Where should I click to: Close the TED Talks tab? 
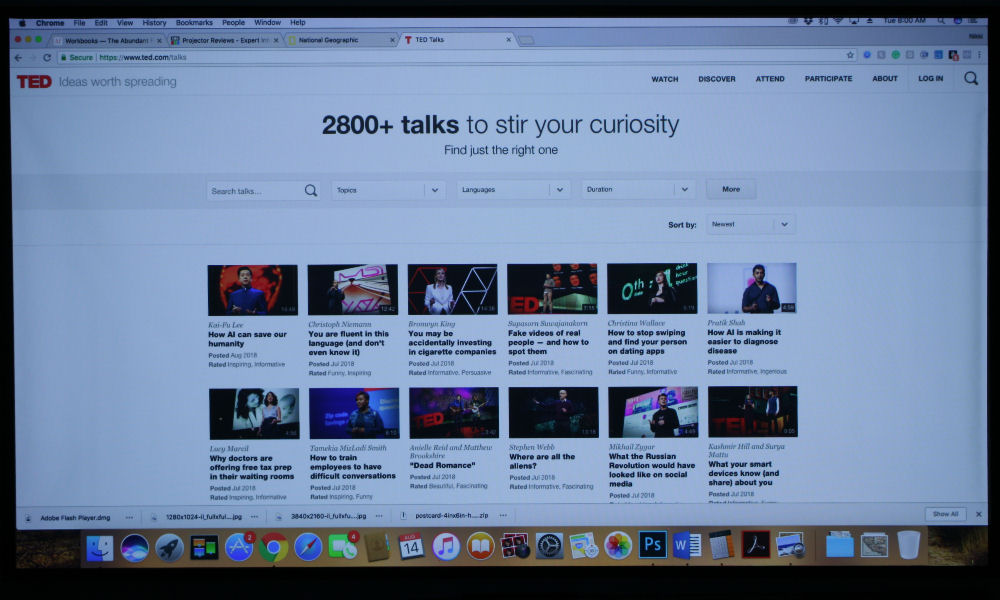pos(508,40)
